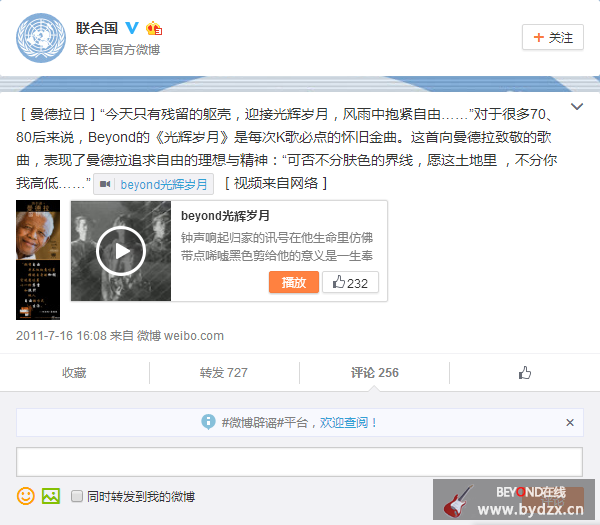Like the post with thumbs-up icon

point(525,372)
